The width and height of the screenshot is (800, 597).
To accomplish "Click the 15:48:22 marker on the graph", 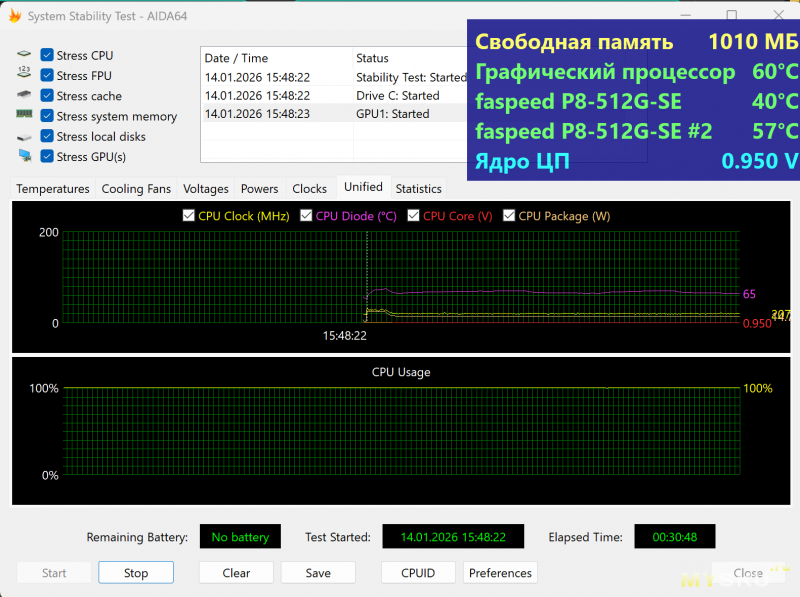I will (344, 336).
